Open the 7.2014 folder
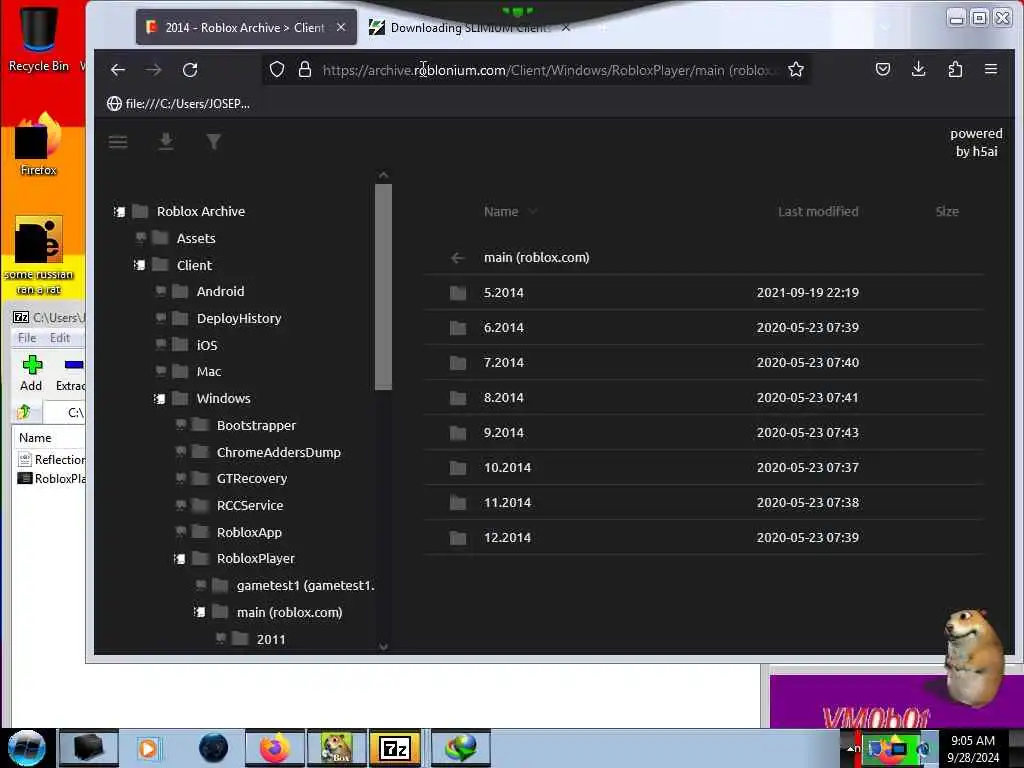 point(704,362)
